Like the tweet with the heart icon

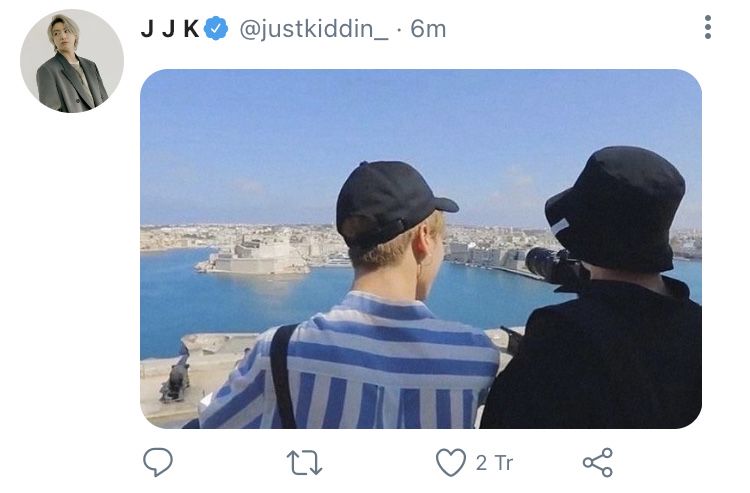point(451,462)
